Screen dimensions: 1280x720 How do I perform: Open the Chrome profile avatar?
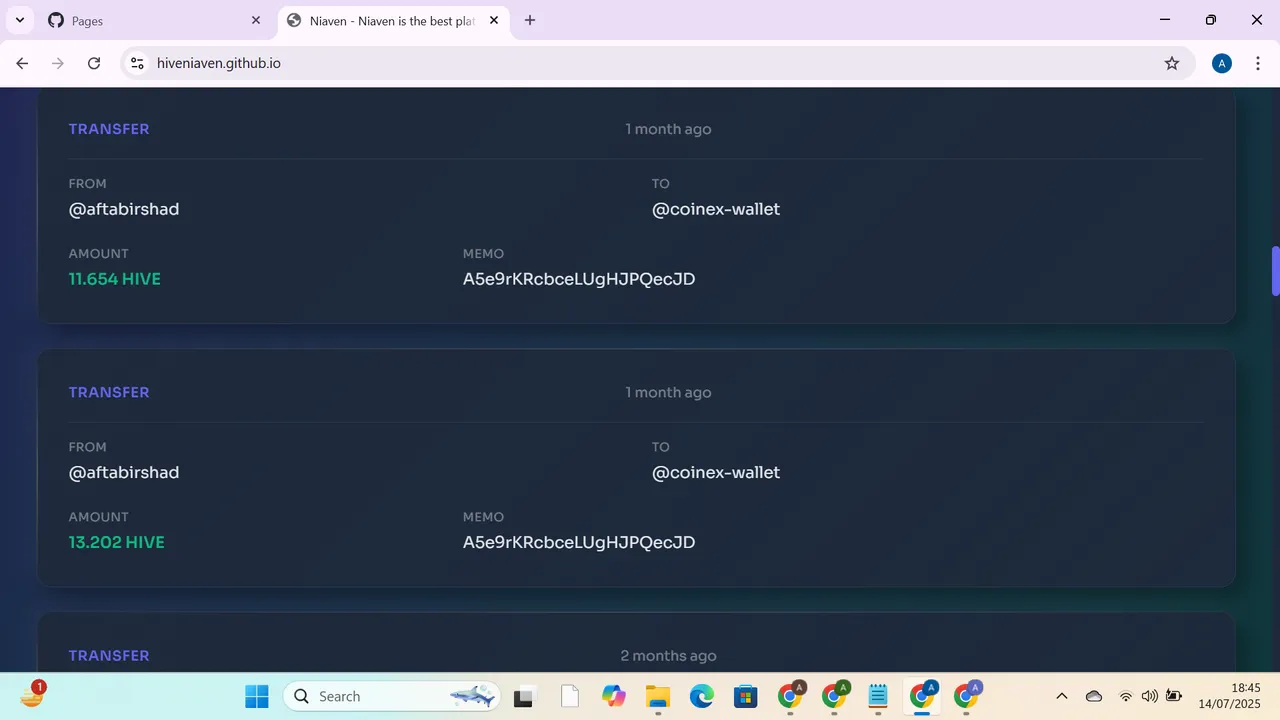coord(1221,63)
